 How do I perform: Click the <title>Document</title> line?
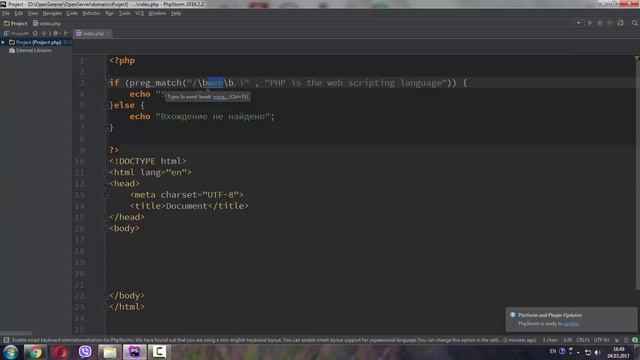189,206
